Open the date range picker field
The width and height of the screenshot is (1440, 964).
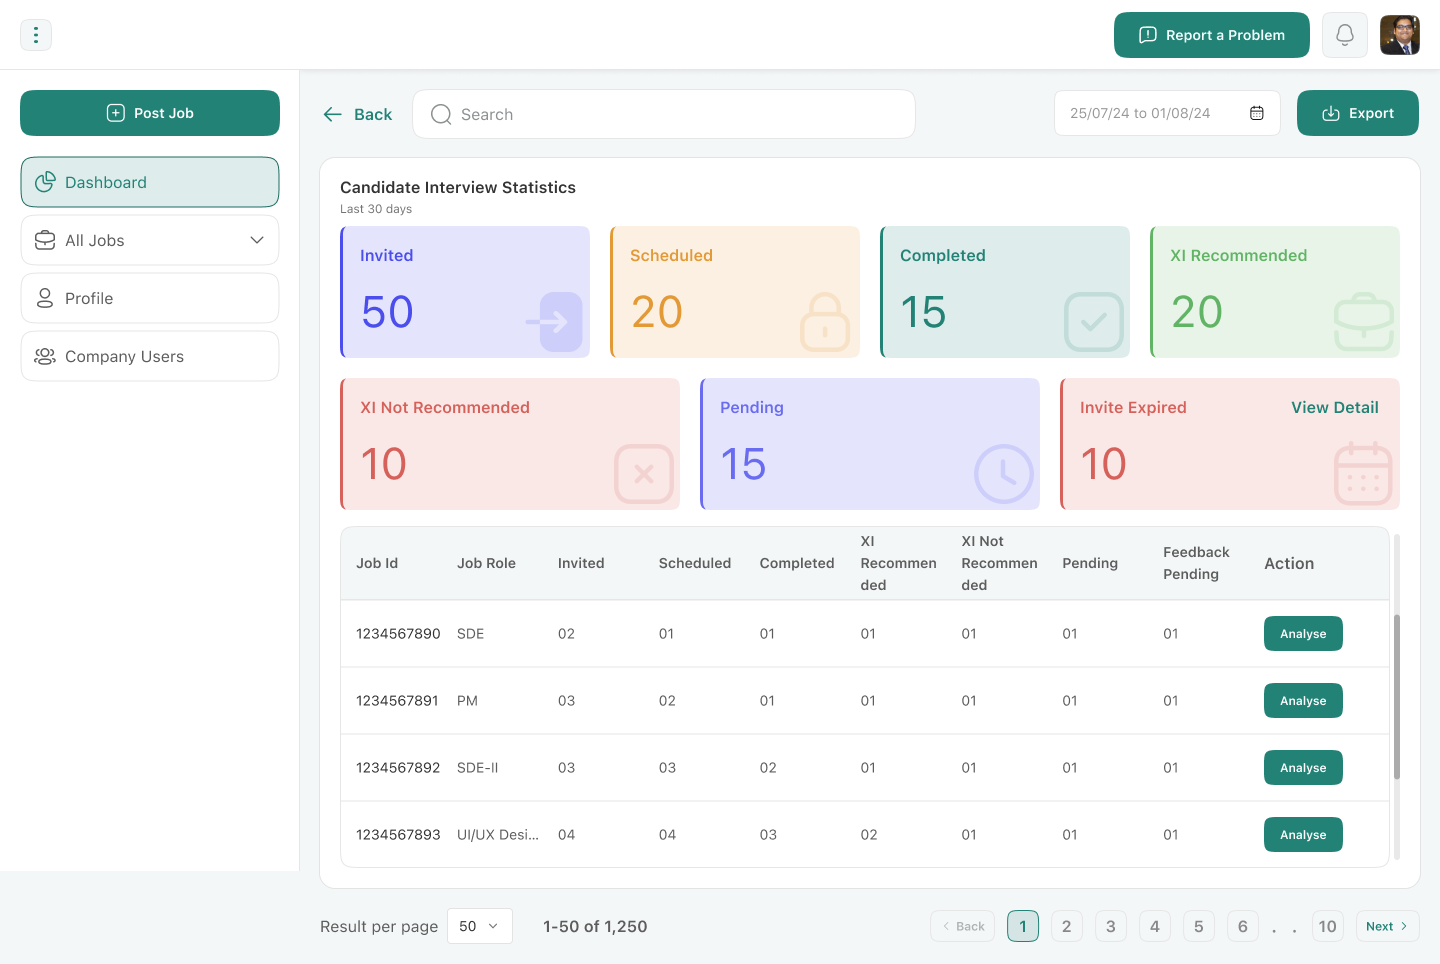(1150, 113)
